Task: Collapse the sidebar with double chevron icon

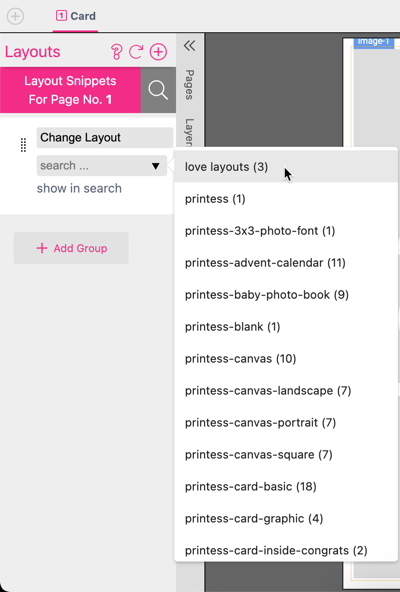Action: pyautogui.click(x=190, y=46)
